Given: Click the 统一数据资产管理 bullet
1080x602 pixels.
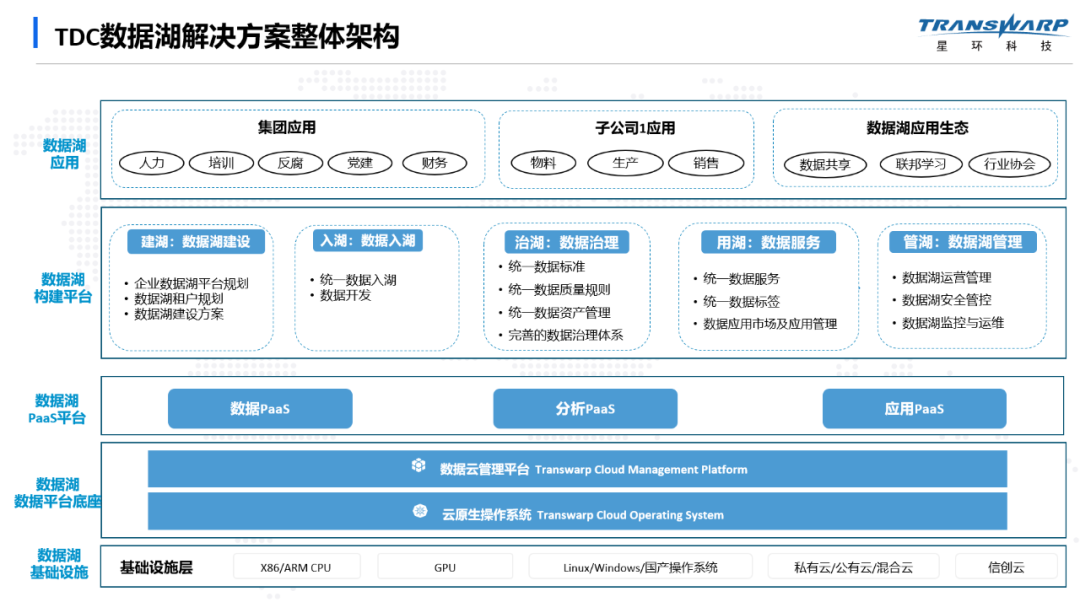Looking at the screenshot, I should (559, 313).
